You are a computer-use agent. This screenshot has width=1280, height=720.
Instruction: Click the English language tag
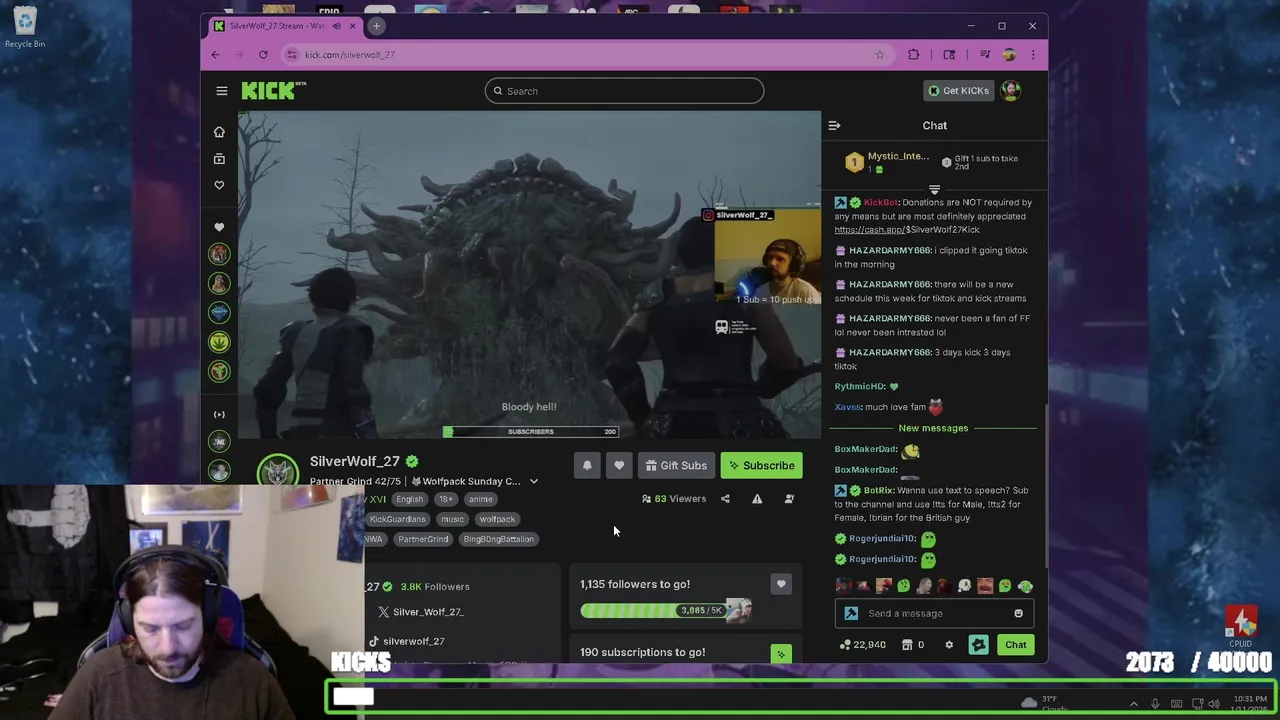[x=409, y=499]
